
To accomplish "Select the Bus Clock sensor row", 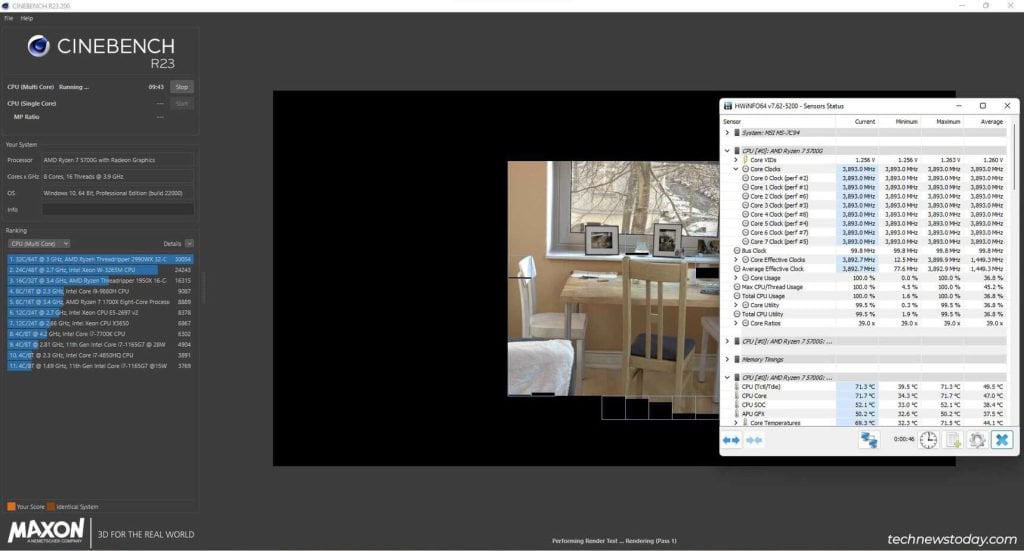I will tap(865, 251).
